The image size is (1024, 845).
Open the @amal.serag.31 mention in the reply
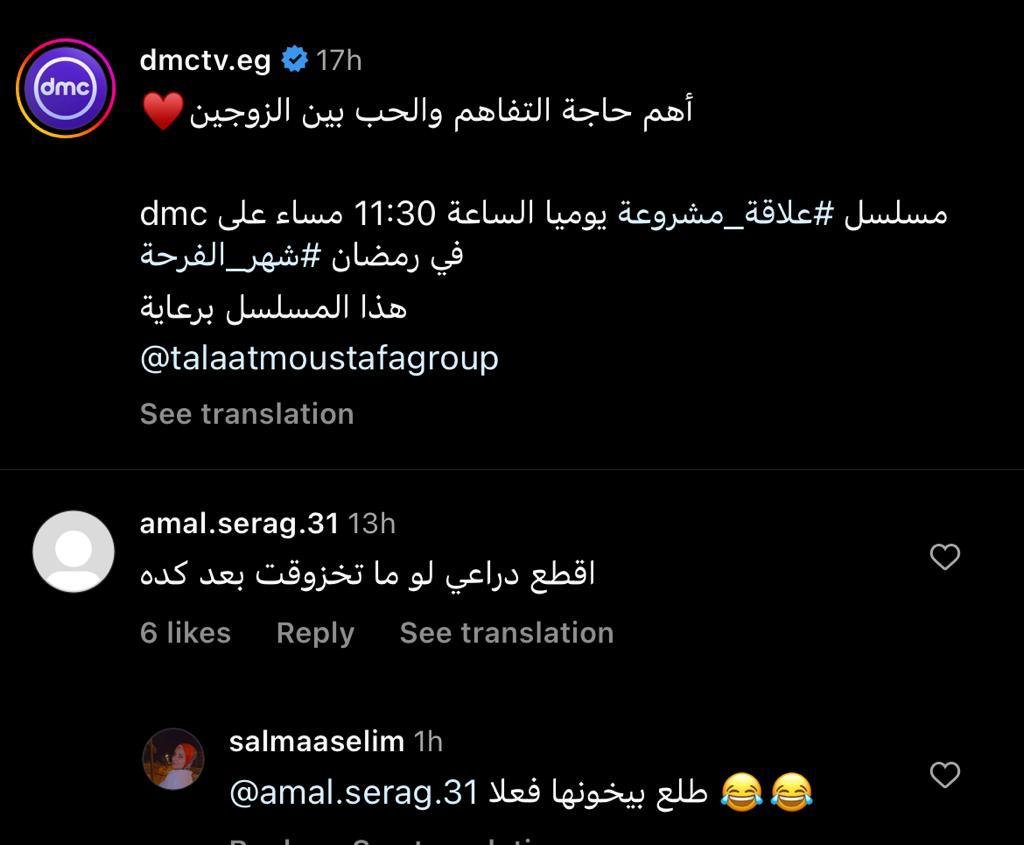tap(355, 793)
